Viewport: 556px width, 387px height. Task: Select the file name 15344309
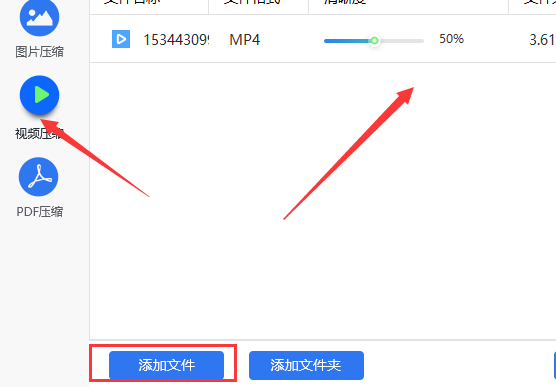coord(176,40)
